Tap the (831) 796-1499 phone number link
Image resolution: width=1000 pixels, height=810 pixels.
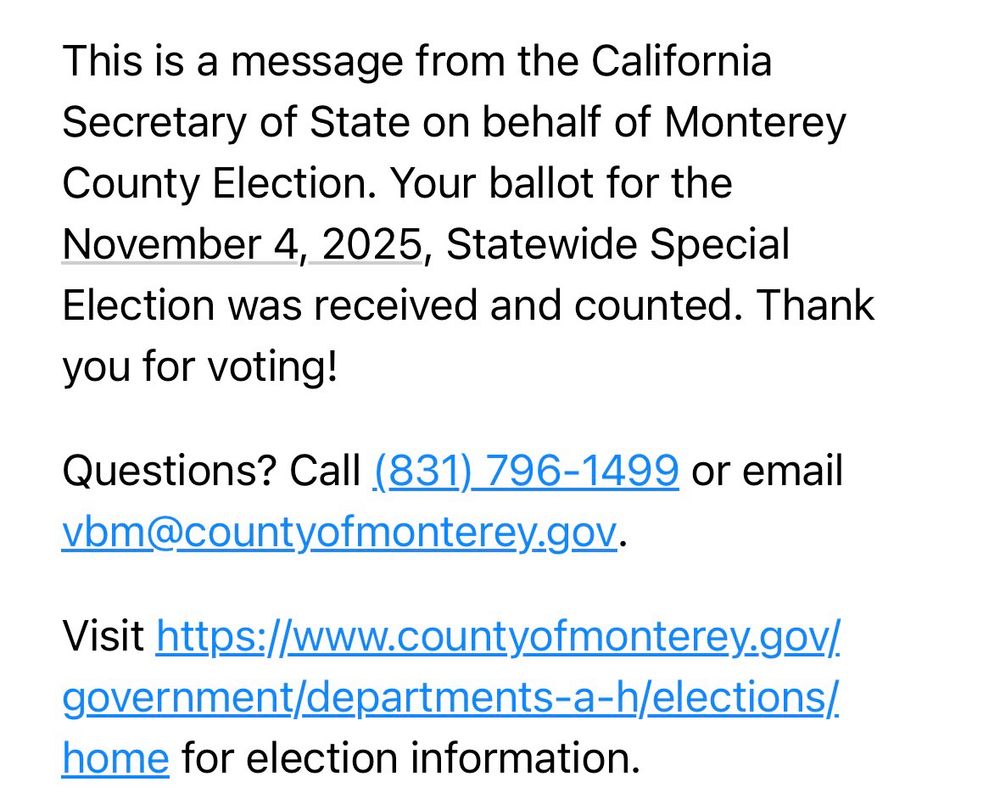tap(526, 471)
